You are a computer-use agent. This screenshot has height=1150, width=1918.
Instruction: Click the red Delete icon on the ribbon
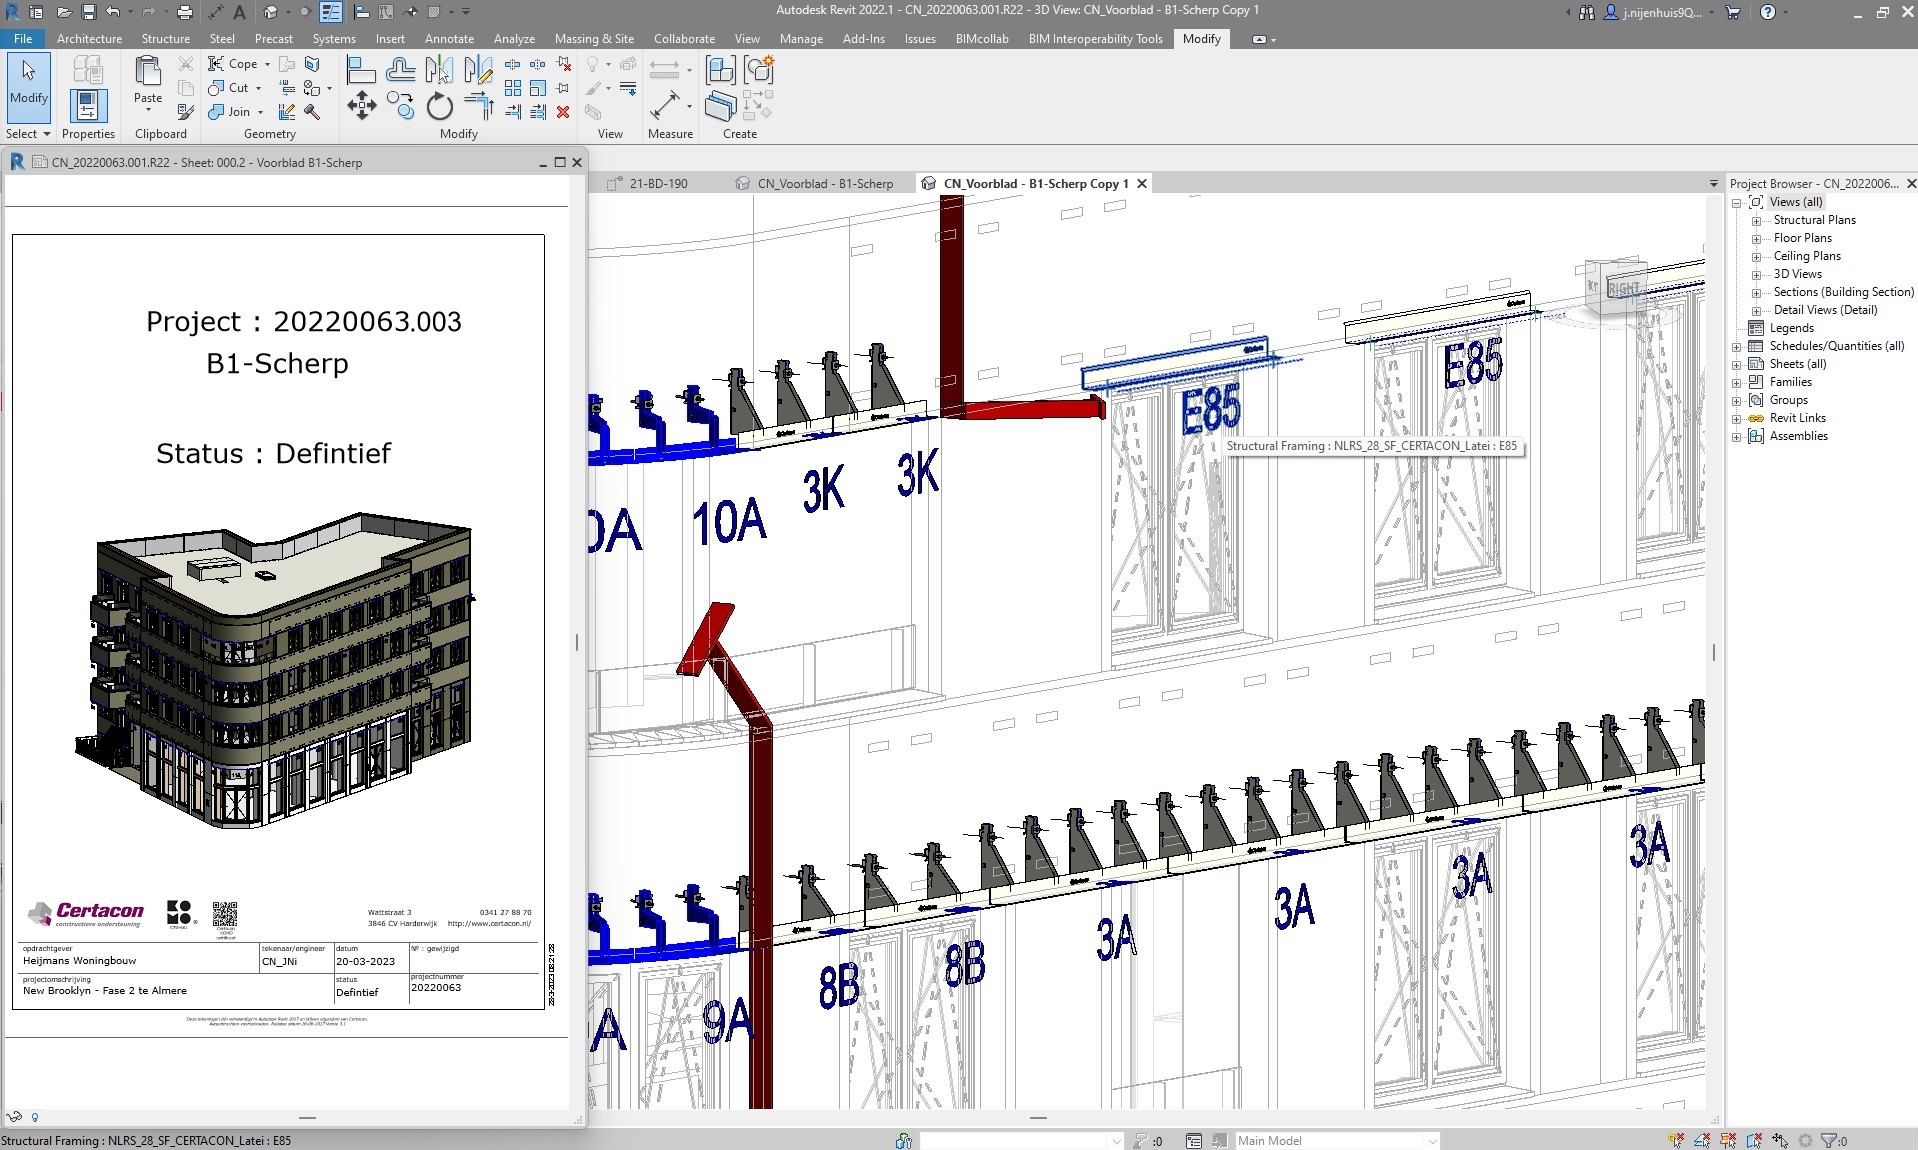coord(563,113)
